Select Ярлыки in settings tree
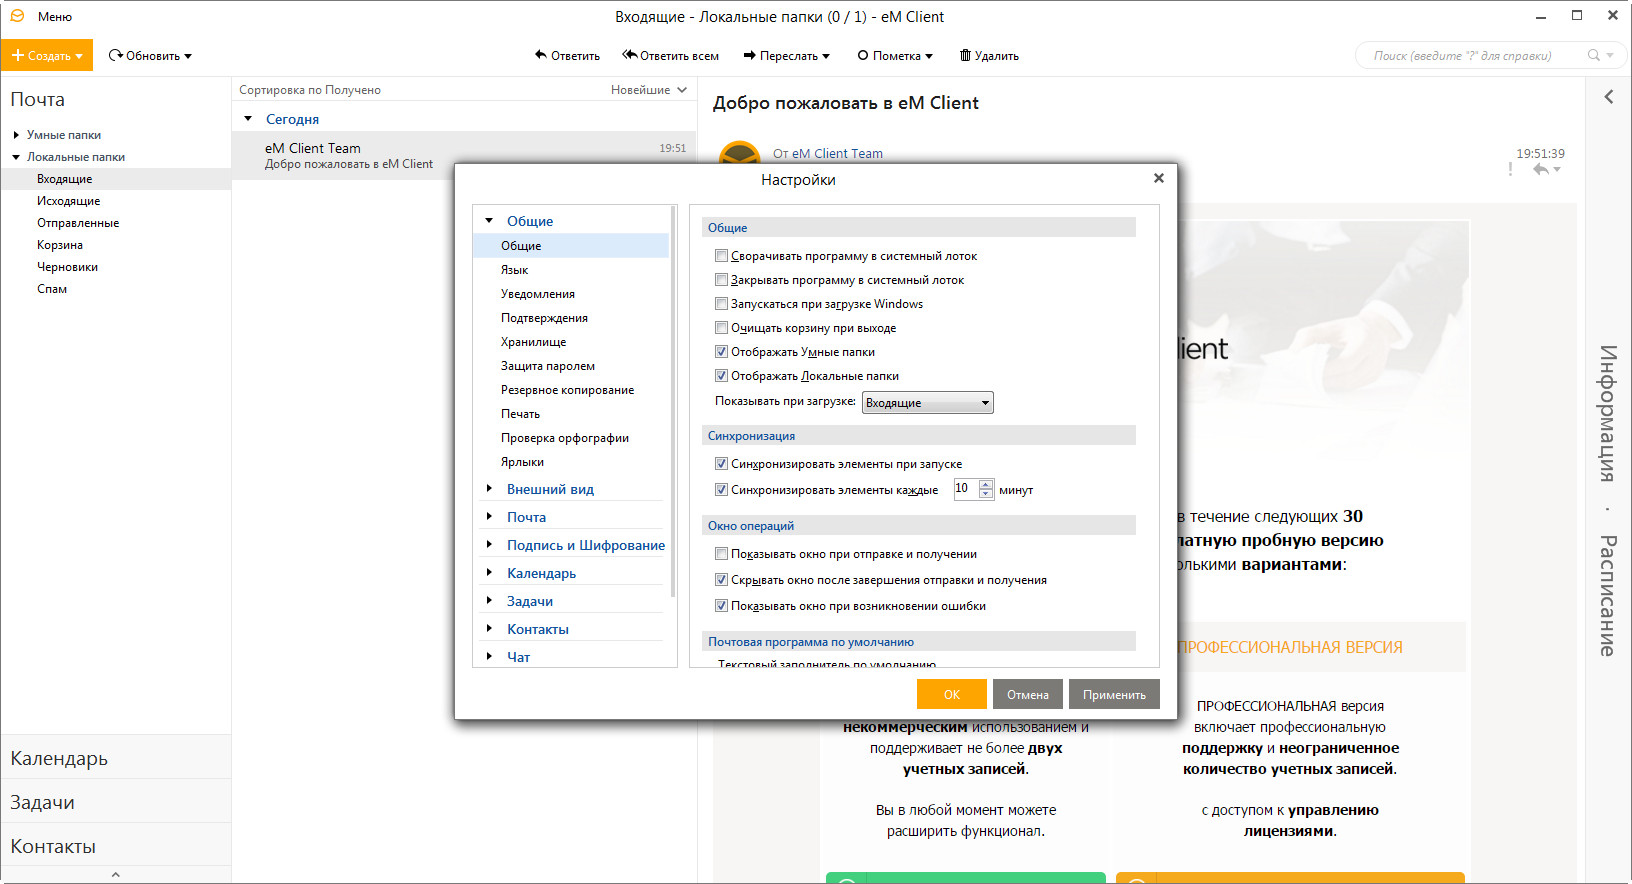This screenshot has width=1632, height=884. coord(522,462)
